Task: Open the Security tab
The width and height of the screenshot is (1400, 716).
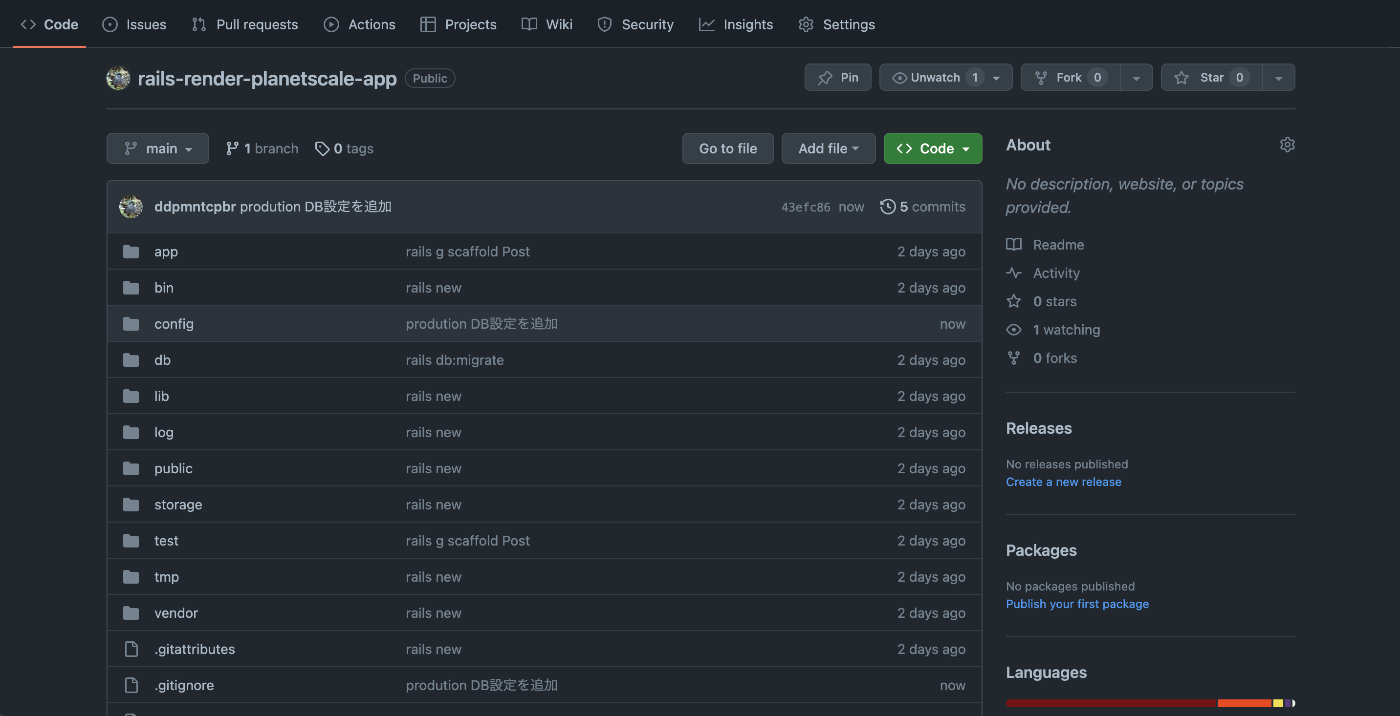Action: [x=635, y=24]
